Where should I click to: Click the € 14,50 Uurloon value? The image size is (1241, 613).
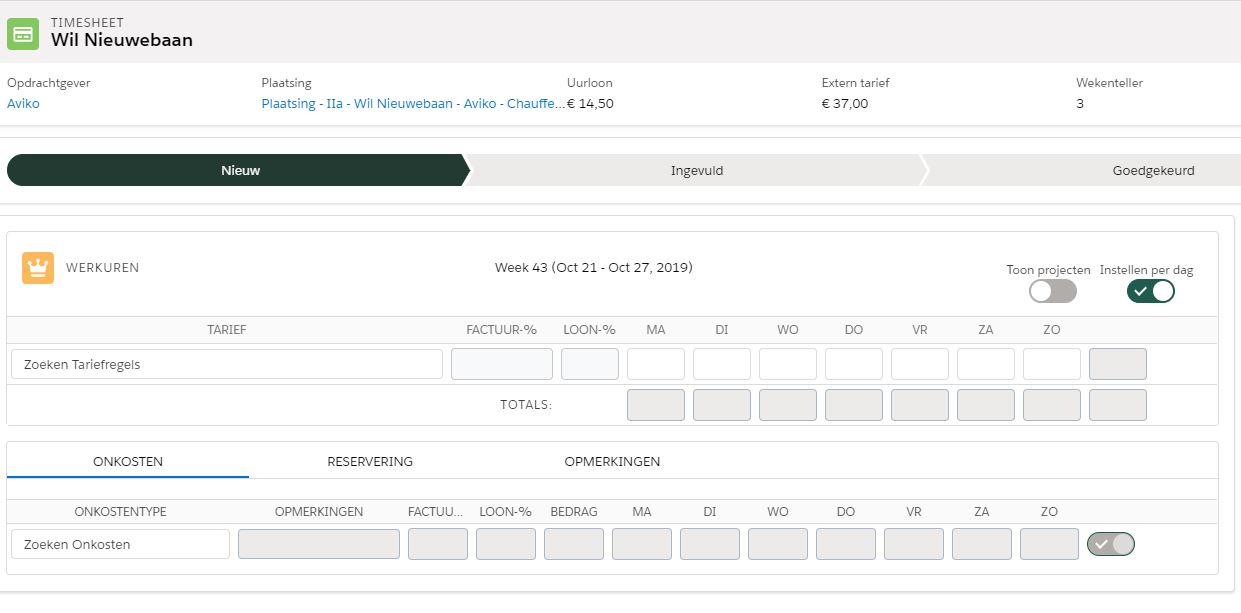click(x=590, y=103)
